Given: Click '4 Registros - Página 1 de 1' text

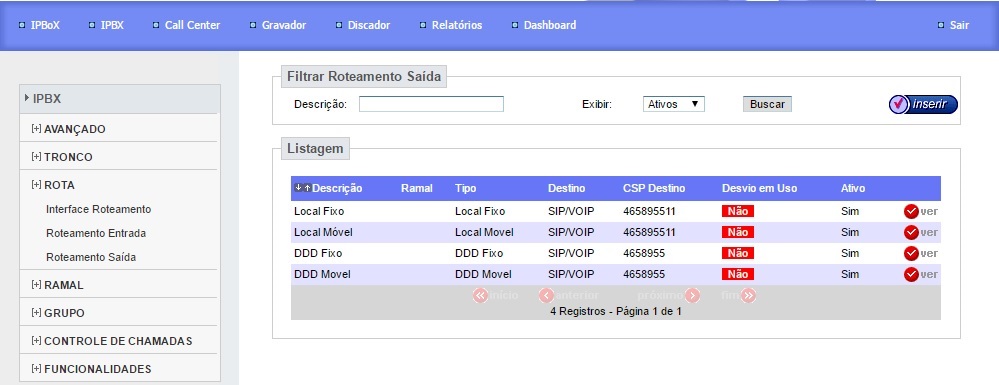Looking at the screenshot, I should 616,312.
